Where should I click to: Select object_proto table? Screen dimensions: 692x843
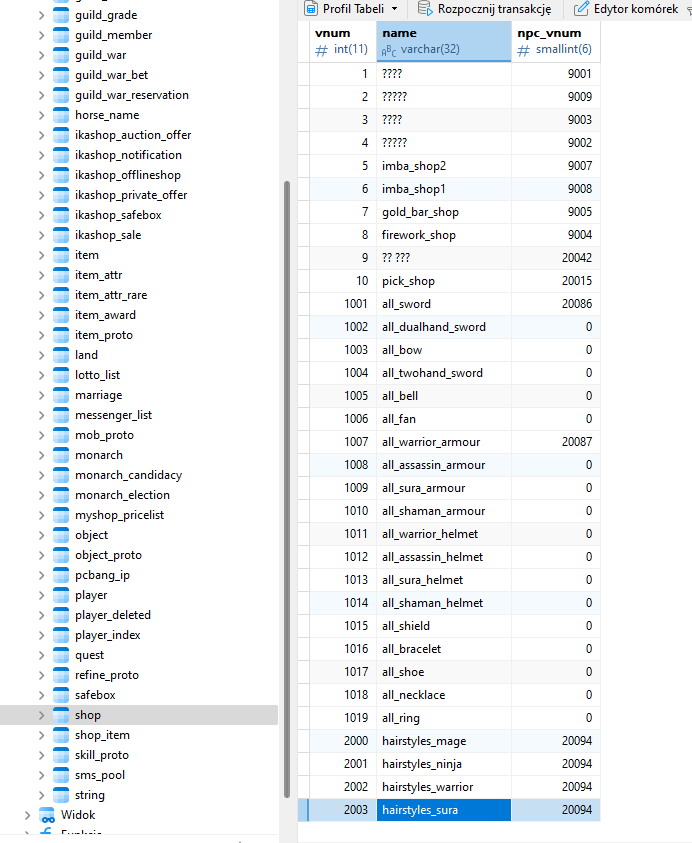108,555
